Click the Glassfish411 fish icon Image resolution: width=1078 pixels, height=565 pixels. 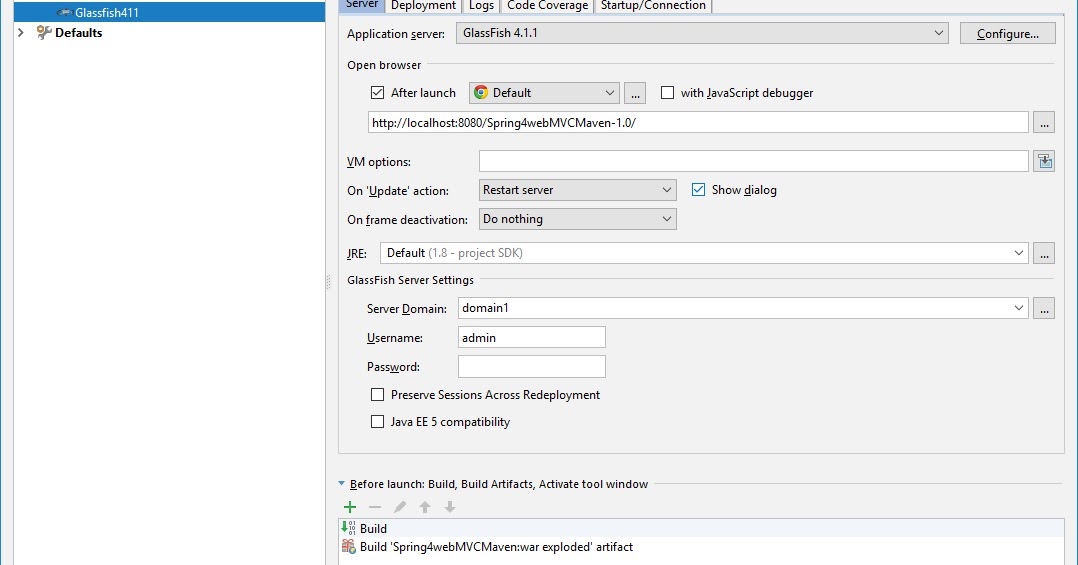click(x=65, y=12)
